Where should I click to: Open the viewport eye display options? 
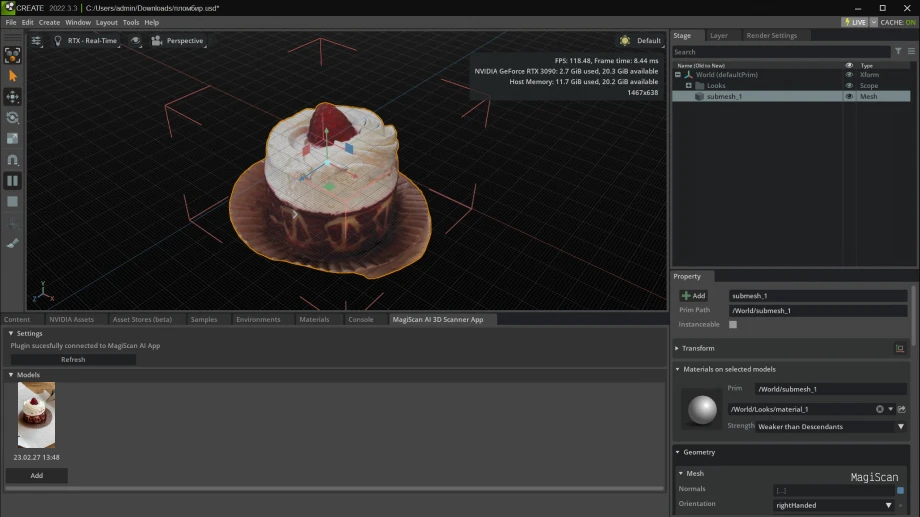[136, 40]
